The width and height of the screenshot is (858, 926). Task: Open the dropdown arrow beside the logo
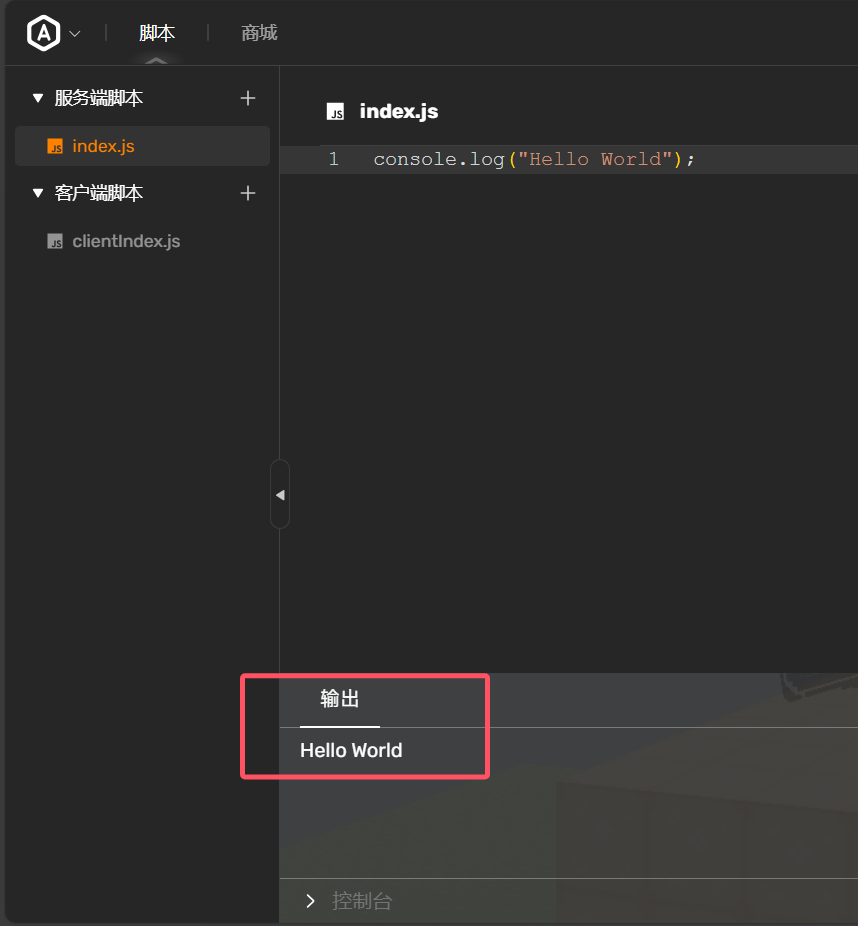click(75, 34)
